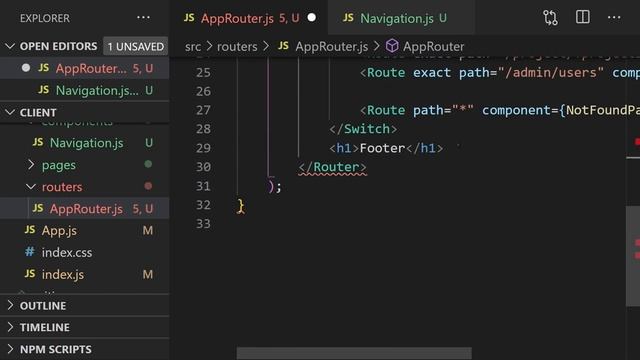Click src breadcrumb segment
640x360 pixels.
[x=193, y=46]
